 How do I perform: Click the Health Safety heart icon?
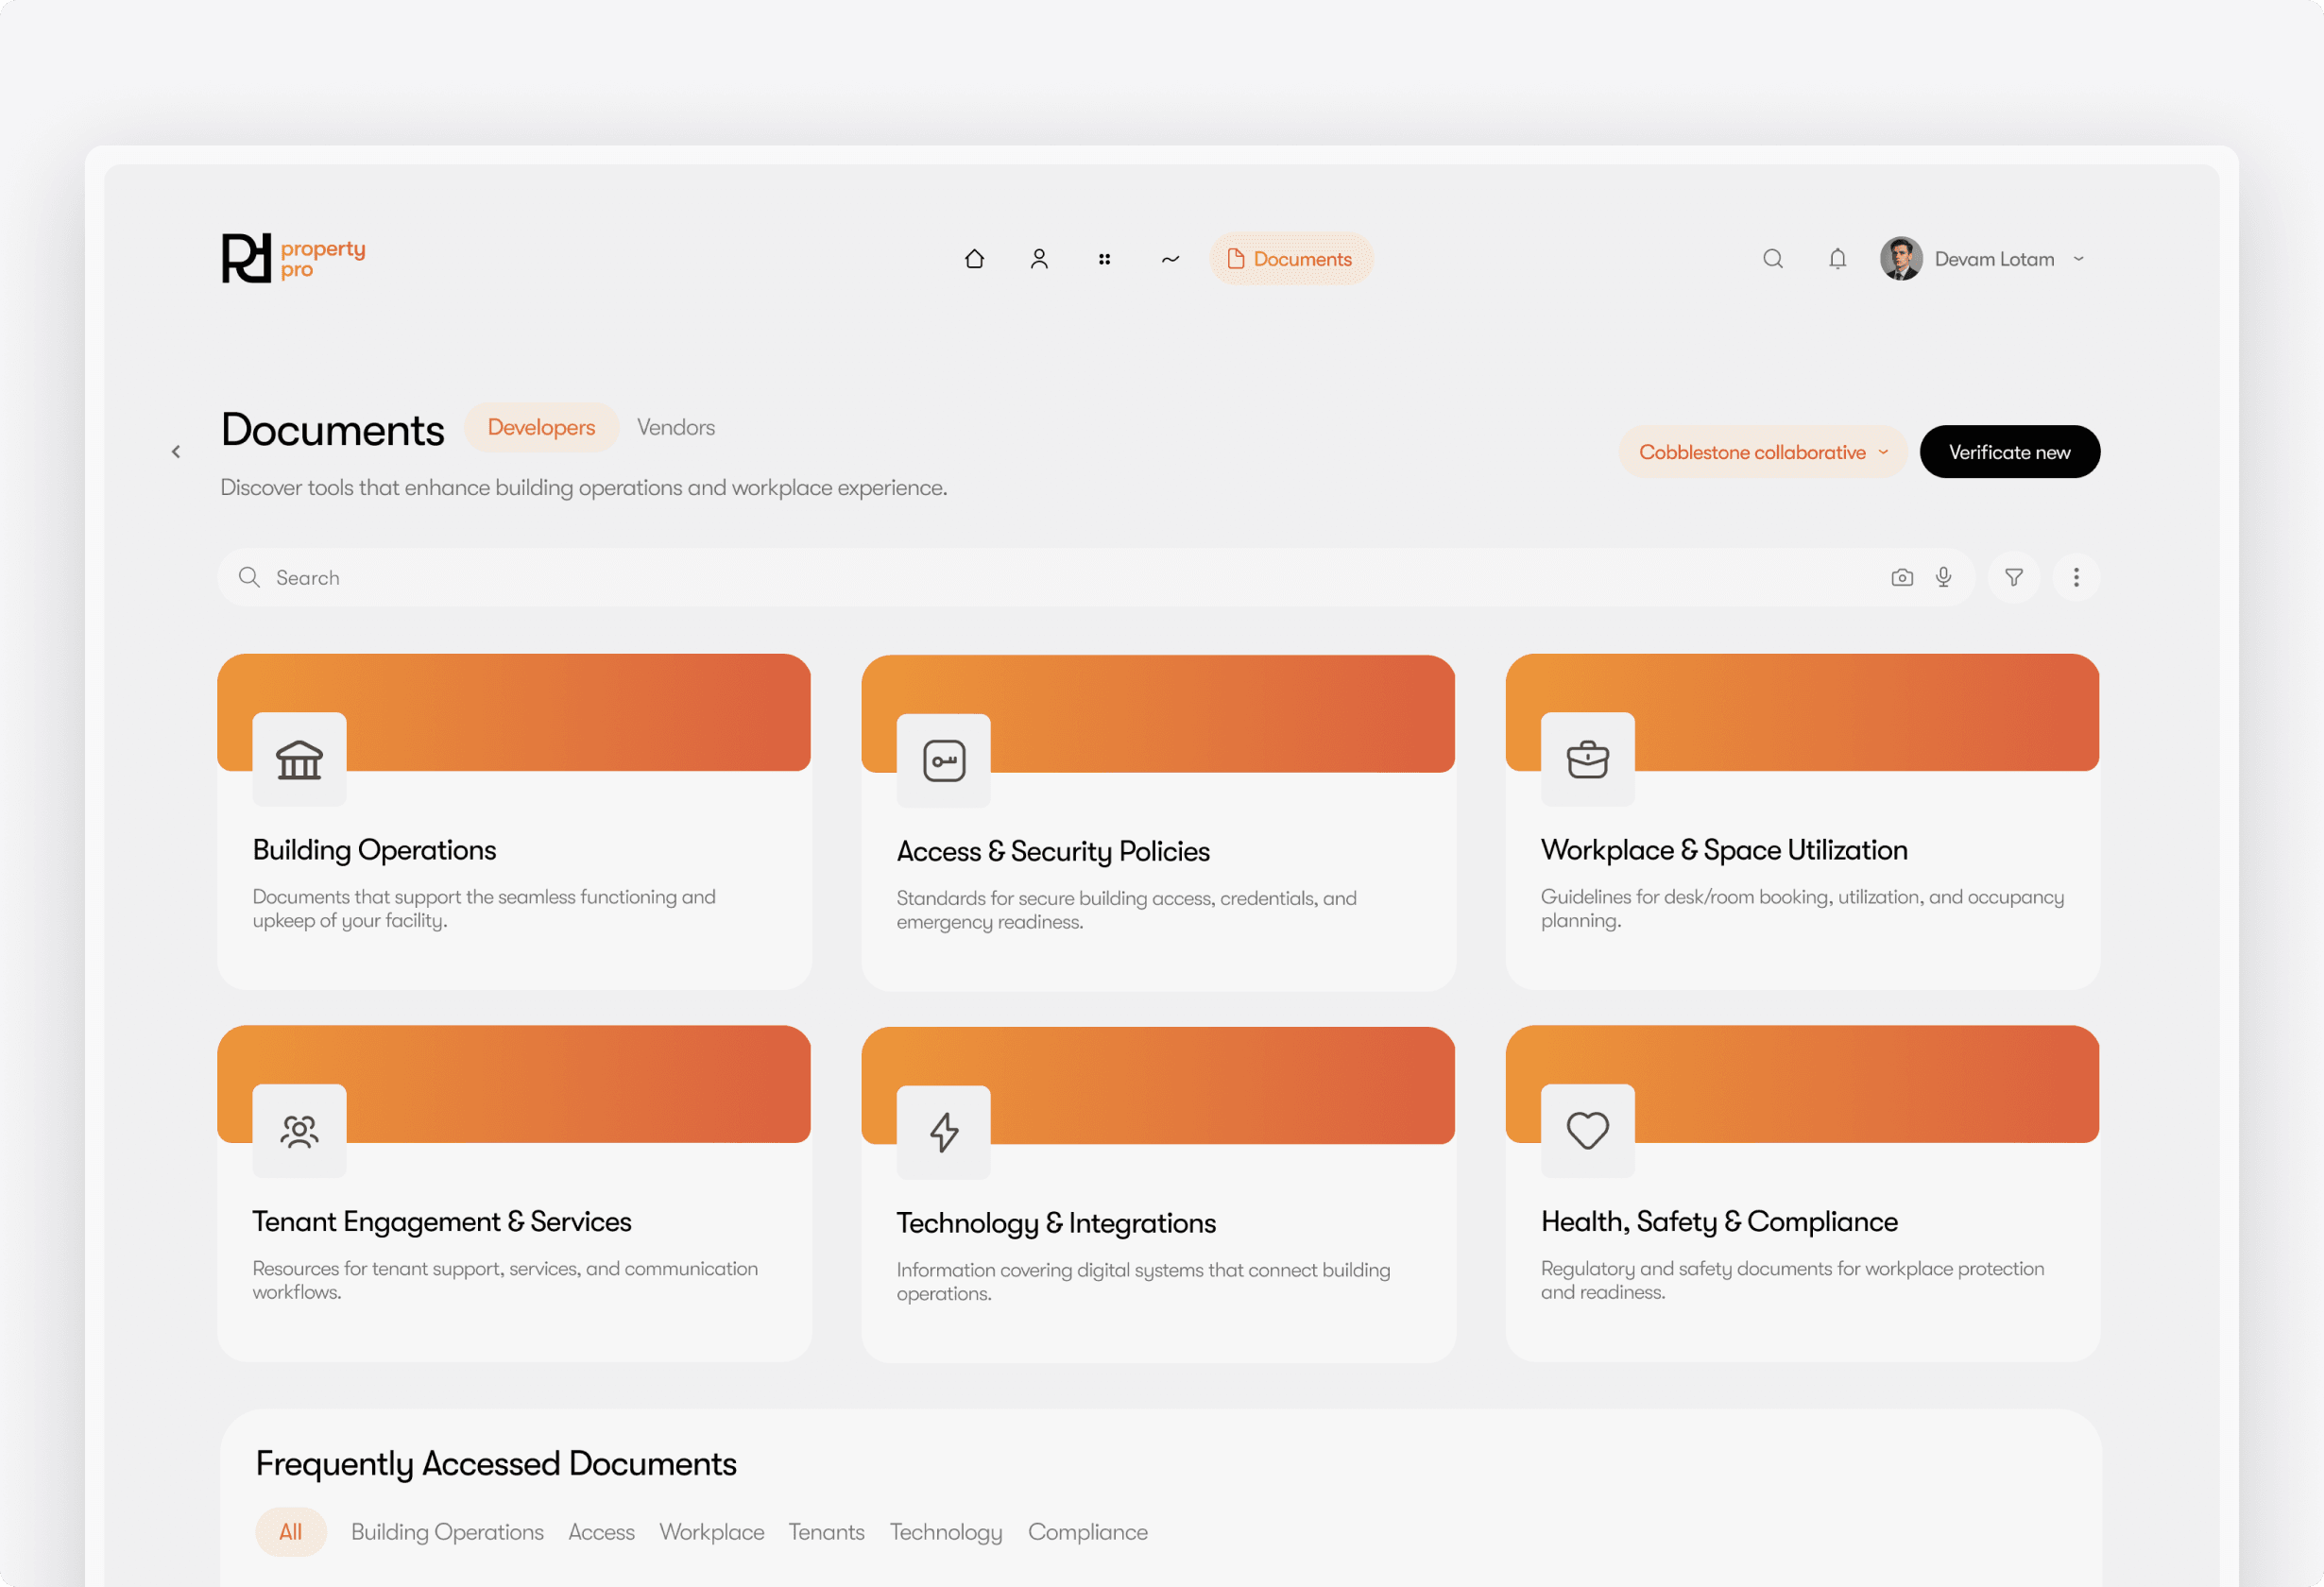click(x=1588, y=1131)
